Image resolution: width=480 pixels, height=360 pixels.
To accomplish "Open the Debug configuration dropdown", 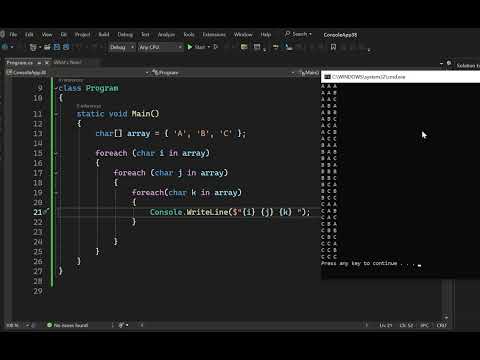I will 122,47.
